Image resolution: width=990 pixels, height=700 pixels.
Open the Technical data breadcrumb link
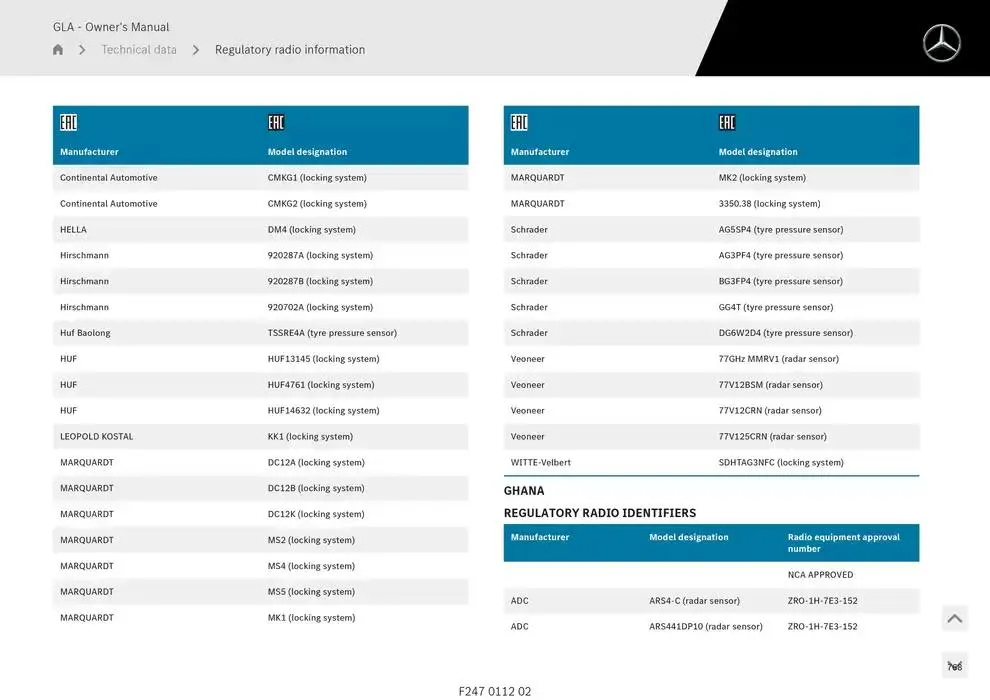coord(138,50)
